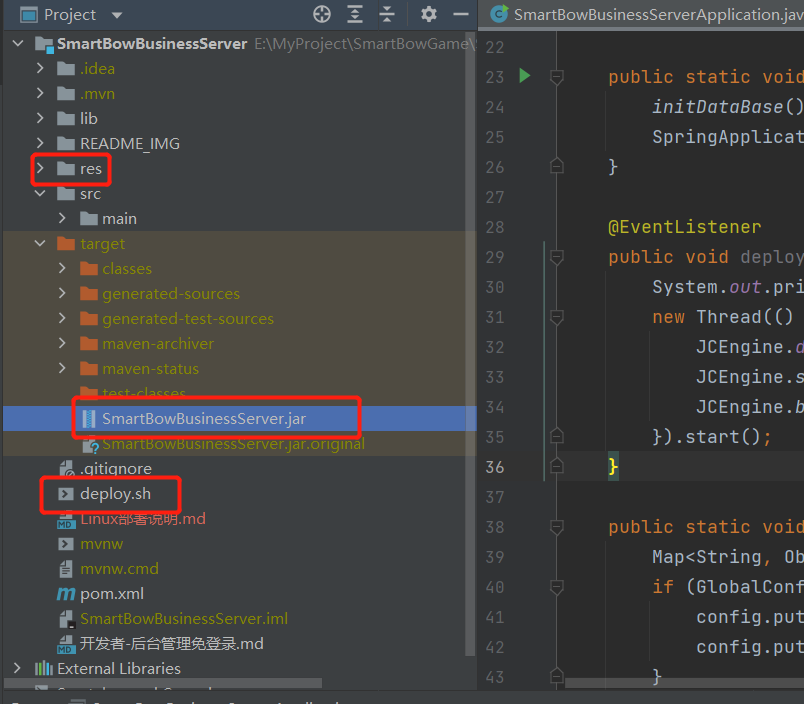Select the README_IMG folder
This screenshot has height=704, width=804.
click(130, 143)
